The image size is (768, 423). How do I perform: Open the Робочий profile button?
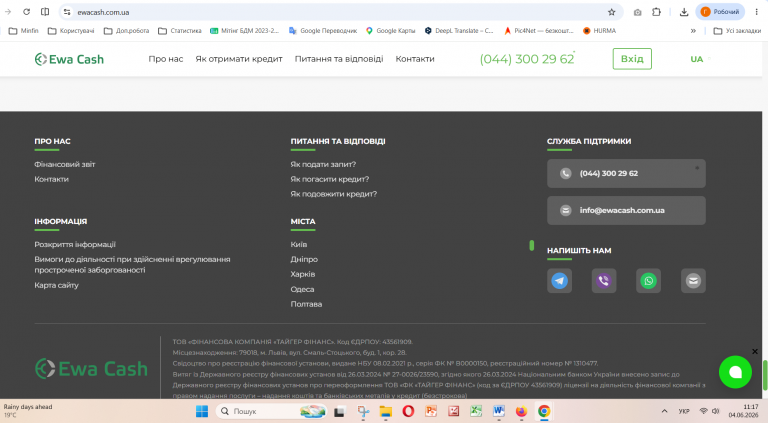720,12
